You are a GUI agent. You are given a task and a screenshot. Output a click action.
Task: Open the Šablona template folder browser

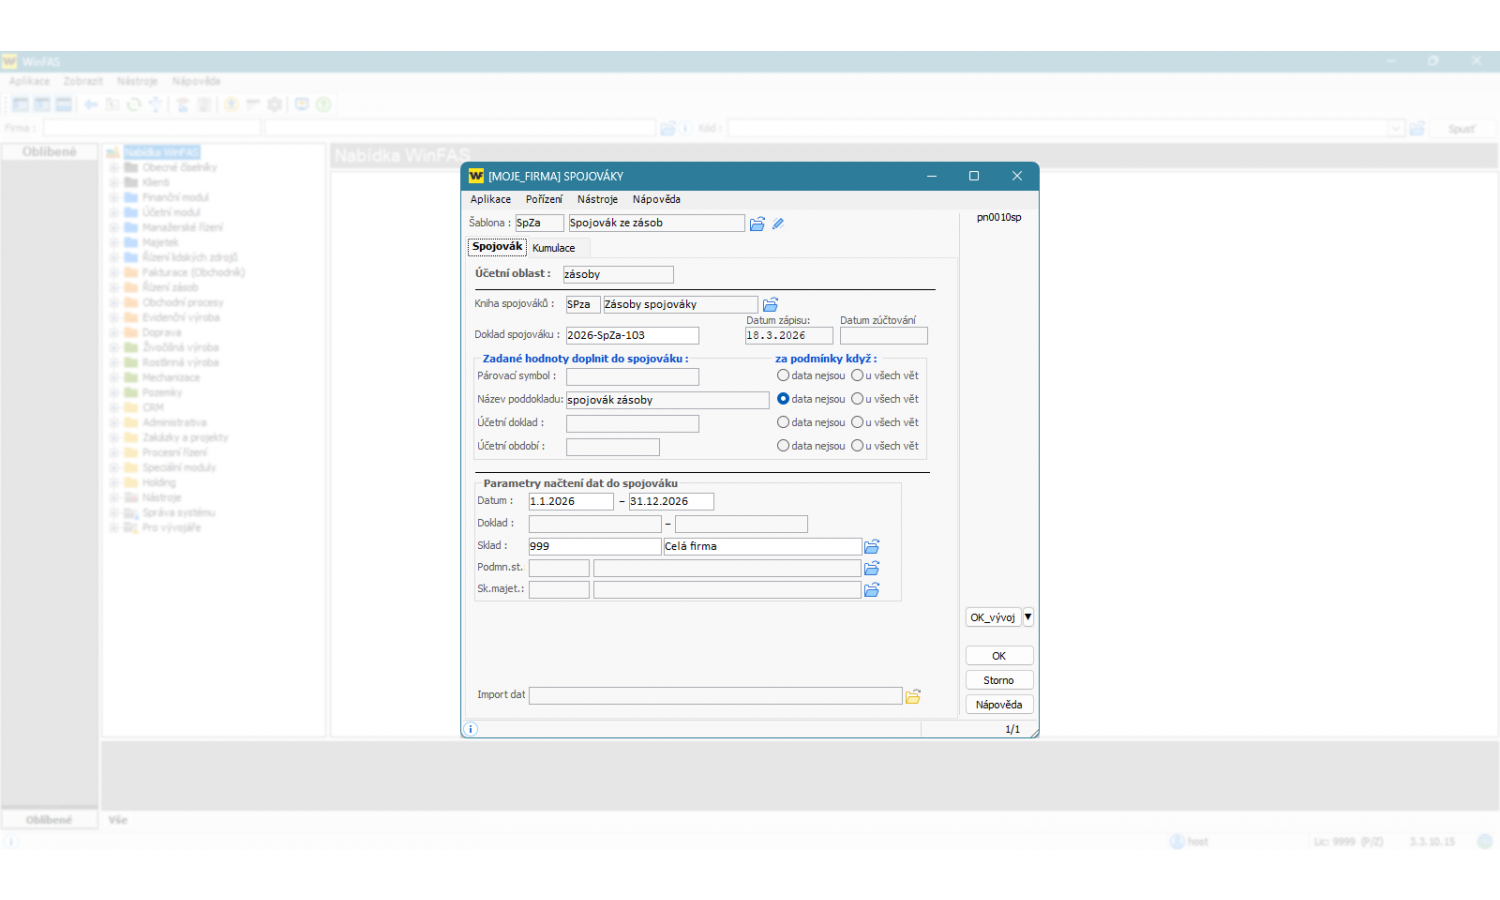point(757,224)
